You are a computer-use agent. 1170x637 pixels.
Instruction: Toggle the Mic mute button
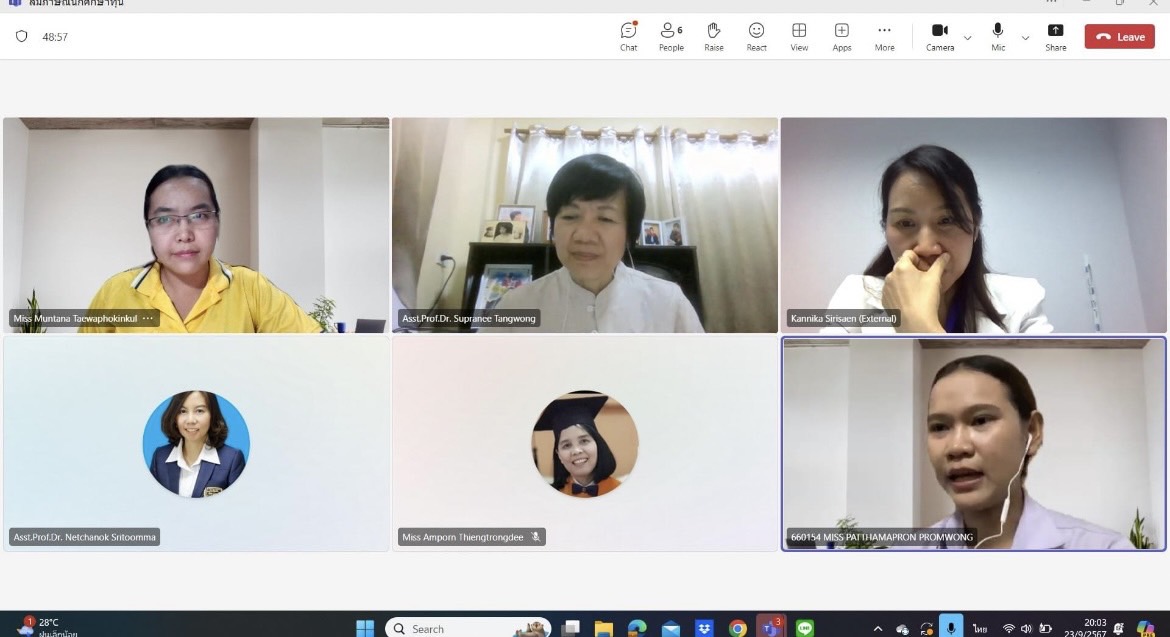click(997, 36)
